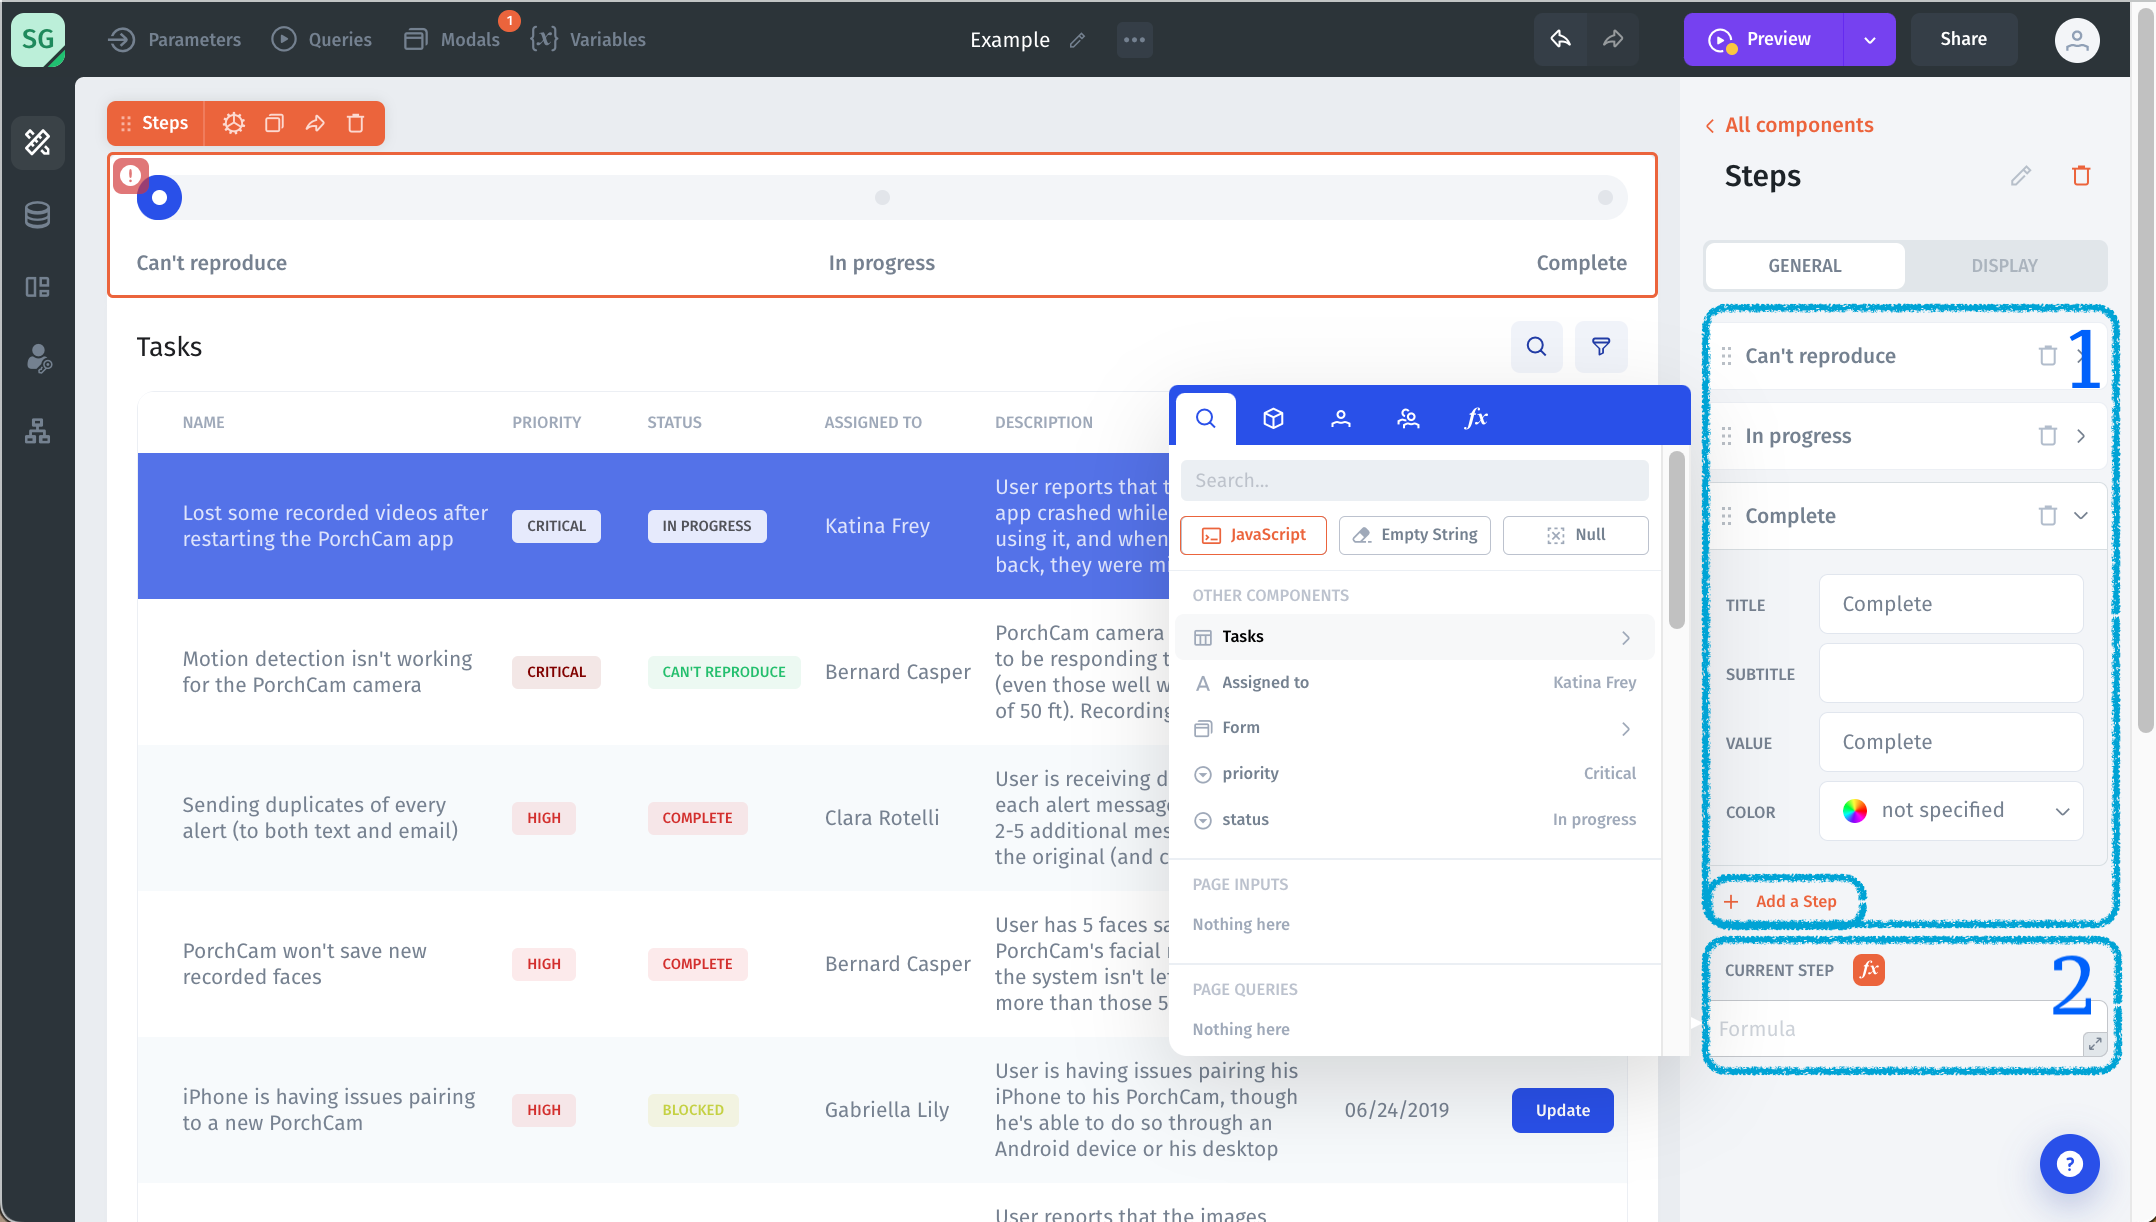The width and height of the screenshot is (2156, 1222).
Task: Duplicate the Steps component with copy icon
Action: (x=274, y=123)
